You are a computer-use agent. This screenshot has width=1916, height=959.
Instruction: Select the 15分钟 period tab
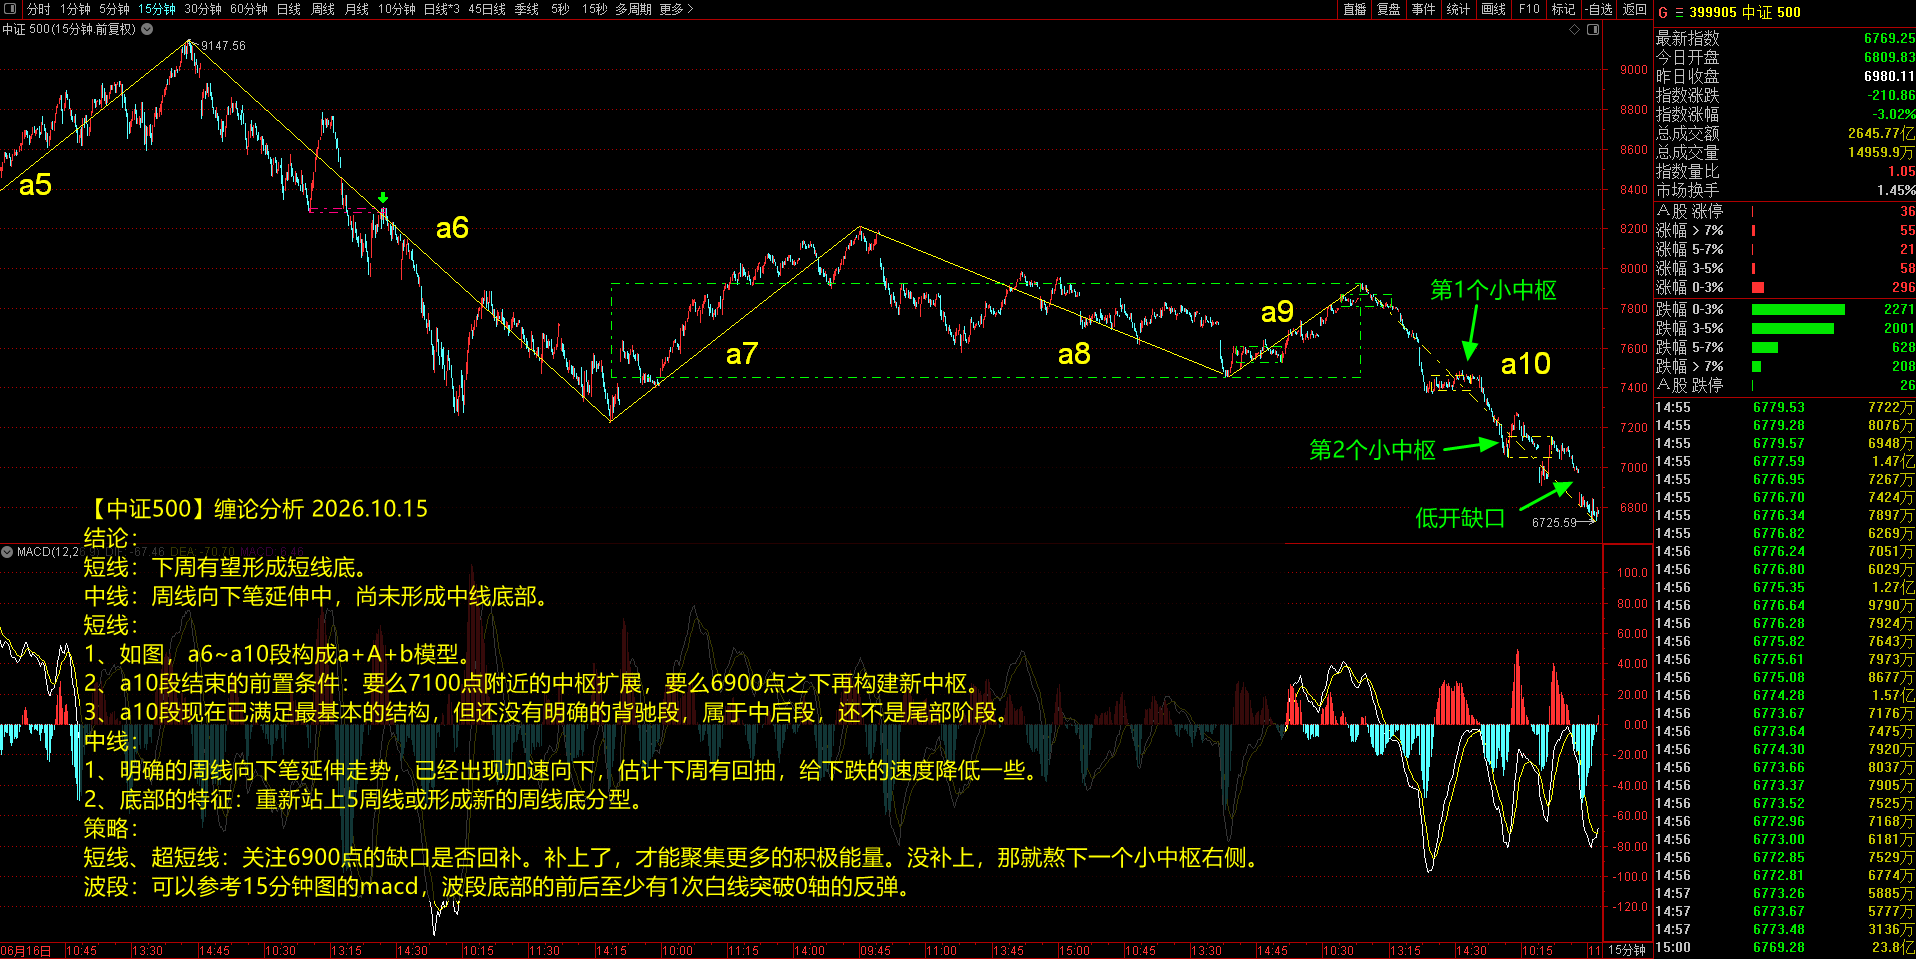click(156, 9)
